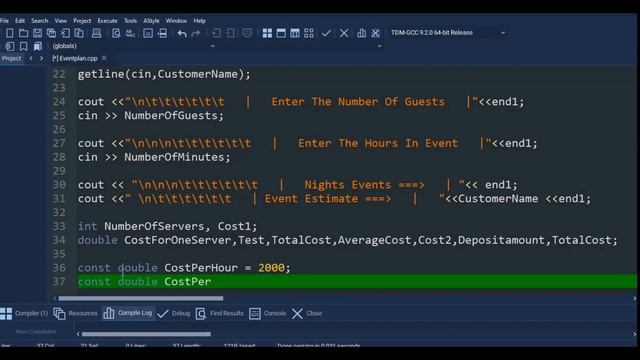This screenshot has width=640, height=360.
Task: Click the Run window icon
Action: [281, 33]
